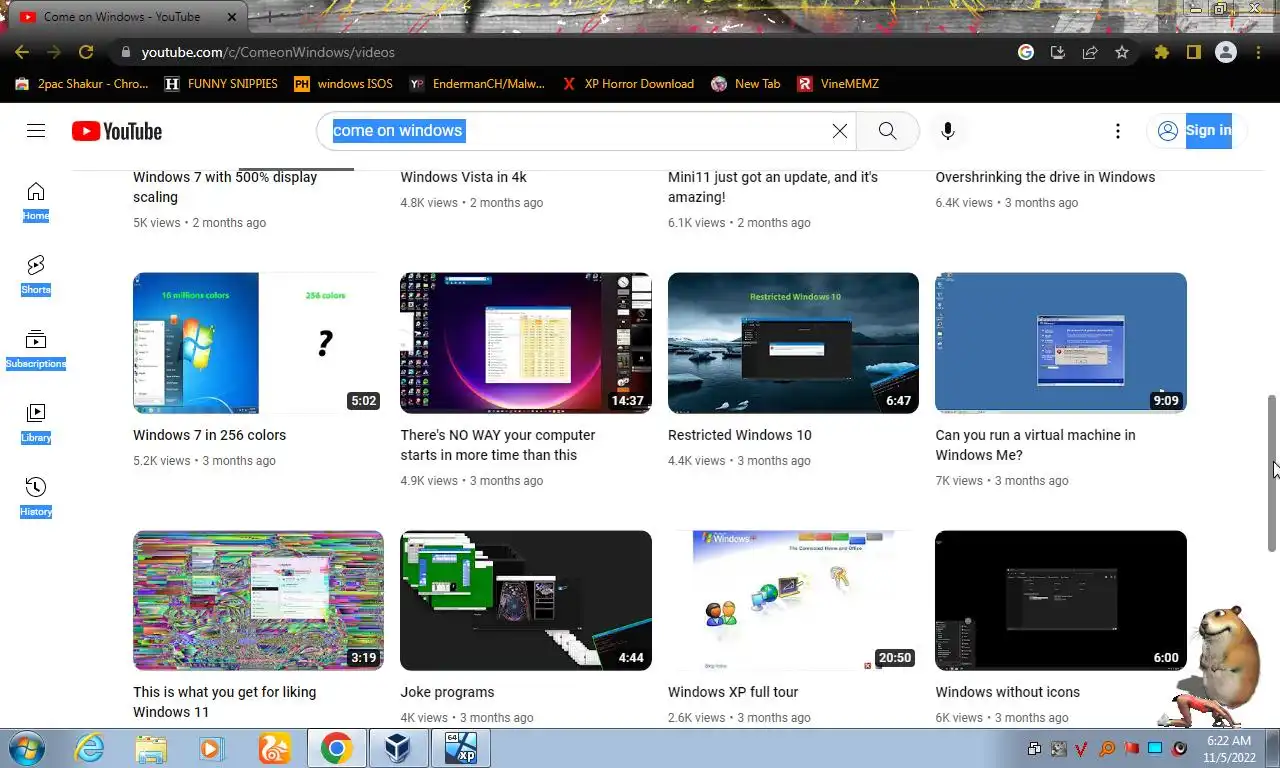Go back with browser back arrow
This screenshot has height=768, width=1280.
pos(22,52)
